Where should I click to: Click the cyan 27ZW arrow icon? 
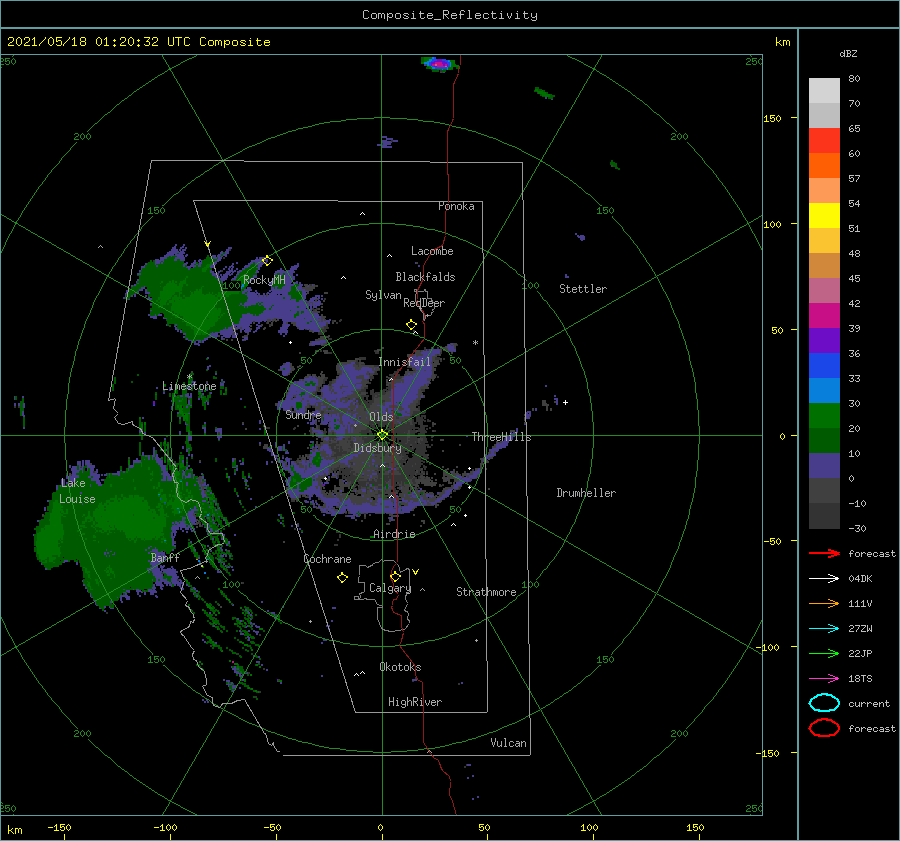[824, 629]
